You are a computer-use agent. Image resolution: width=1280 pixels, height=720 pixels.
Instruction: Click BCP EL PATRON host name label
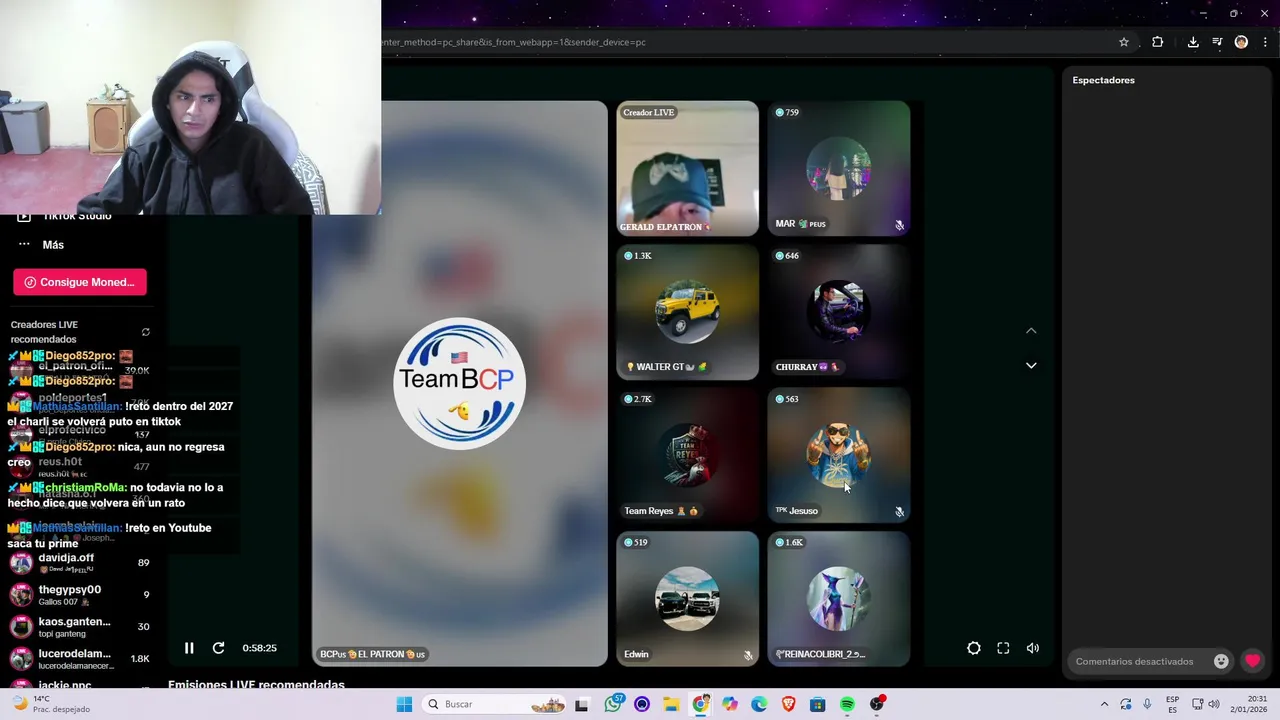click(x=372, y=654)
